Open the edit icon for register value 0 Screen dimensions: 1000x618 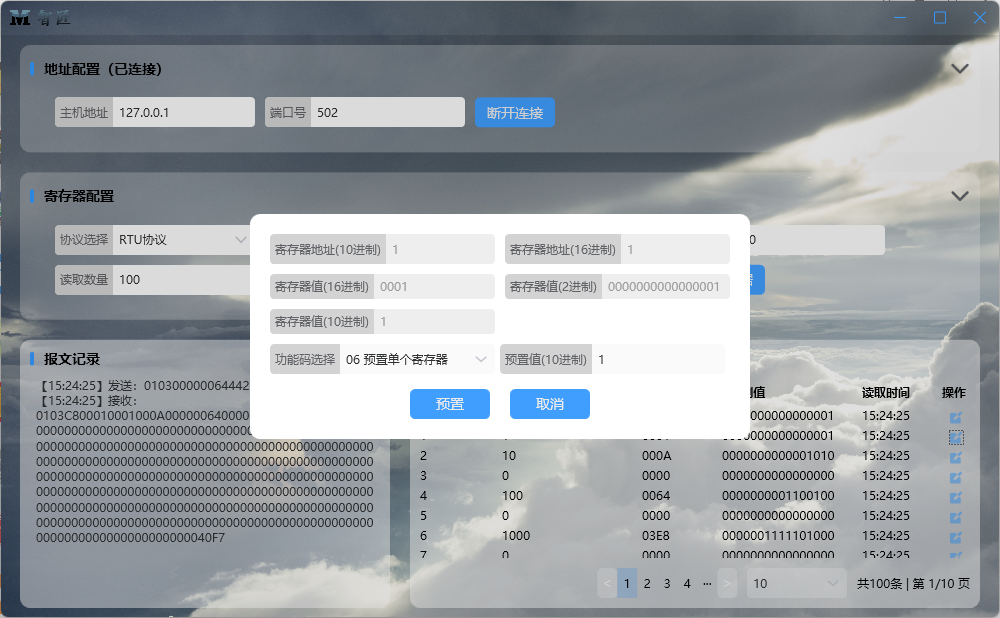click(x=954, y=477)
